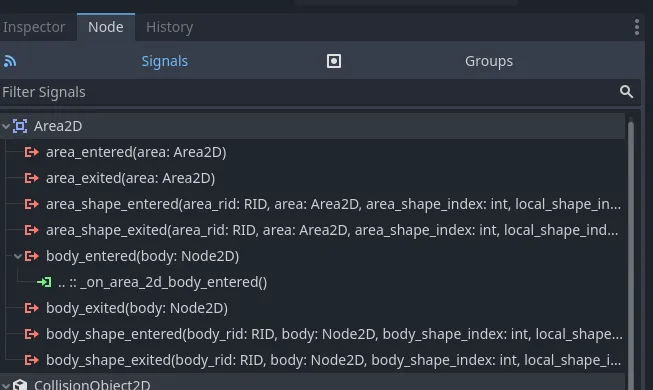Viewport: 653px width, 390px height.
Task: Click the Area2D node class icon
Action: (20, 126)
